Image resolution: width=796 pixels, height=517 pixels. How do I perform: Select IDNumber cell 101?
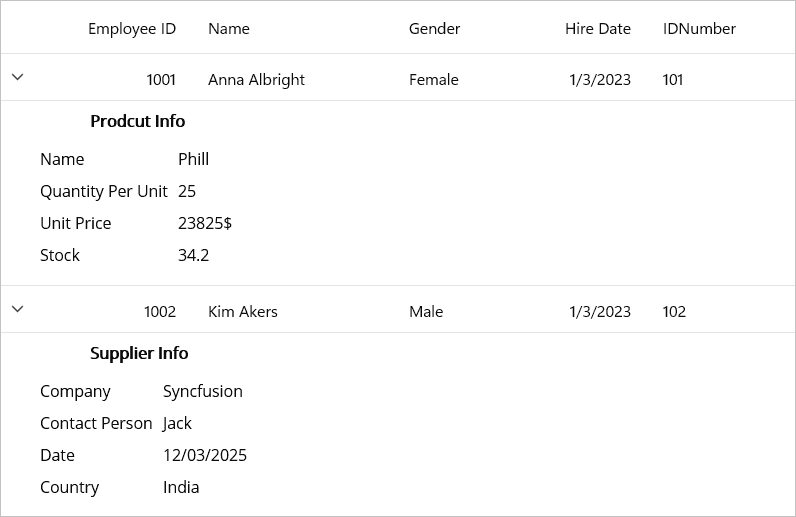point(673,80)
